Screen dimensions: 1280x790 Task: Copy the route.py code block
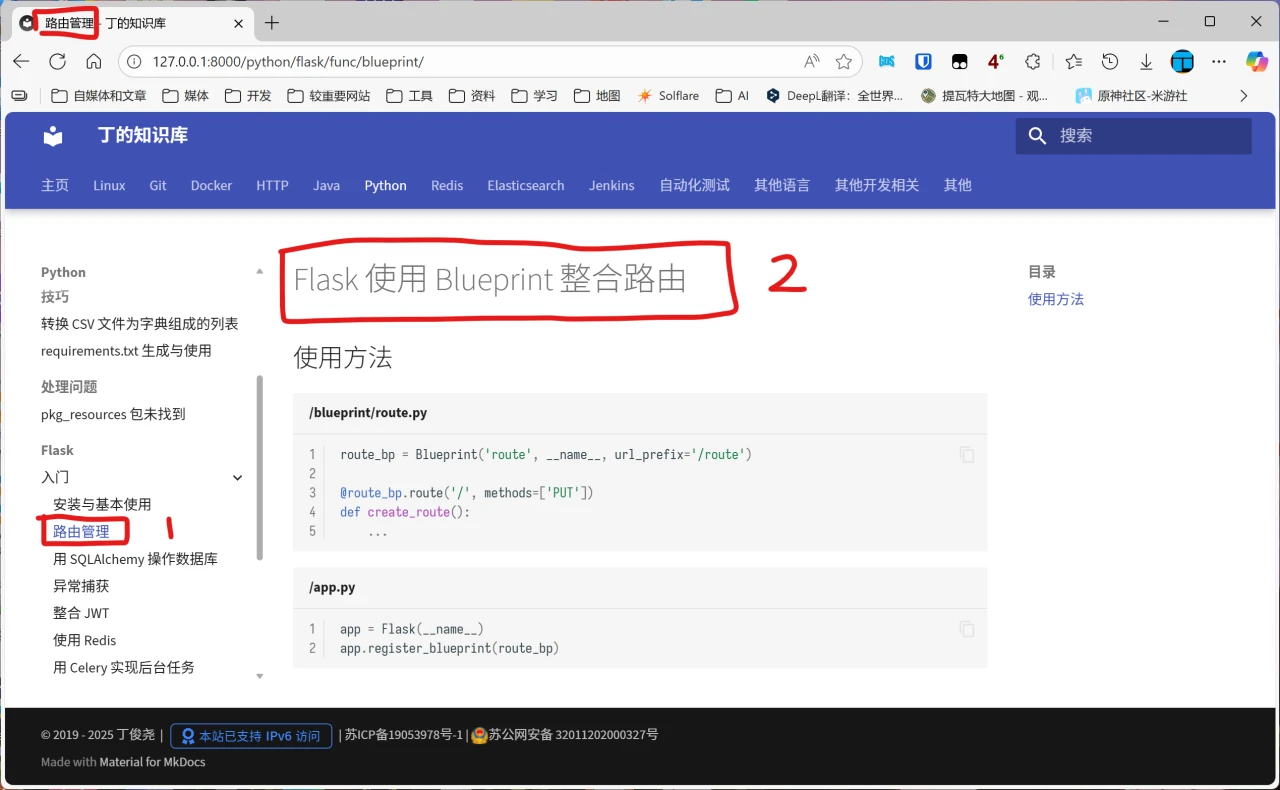pos(966,455)
